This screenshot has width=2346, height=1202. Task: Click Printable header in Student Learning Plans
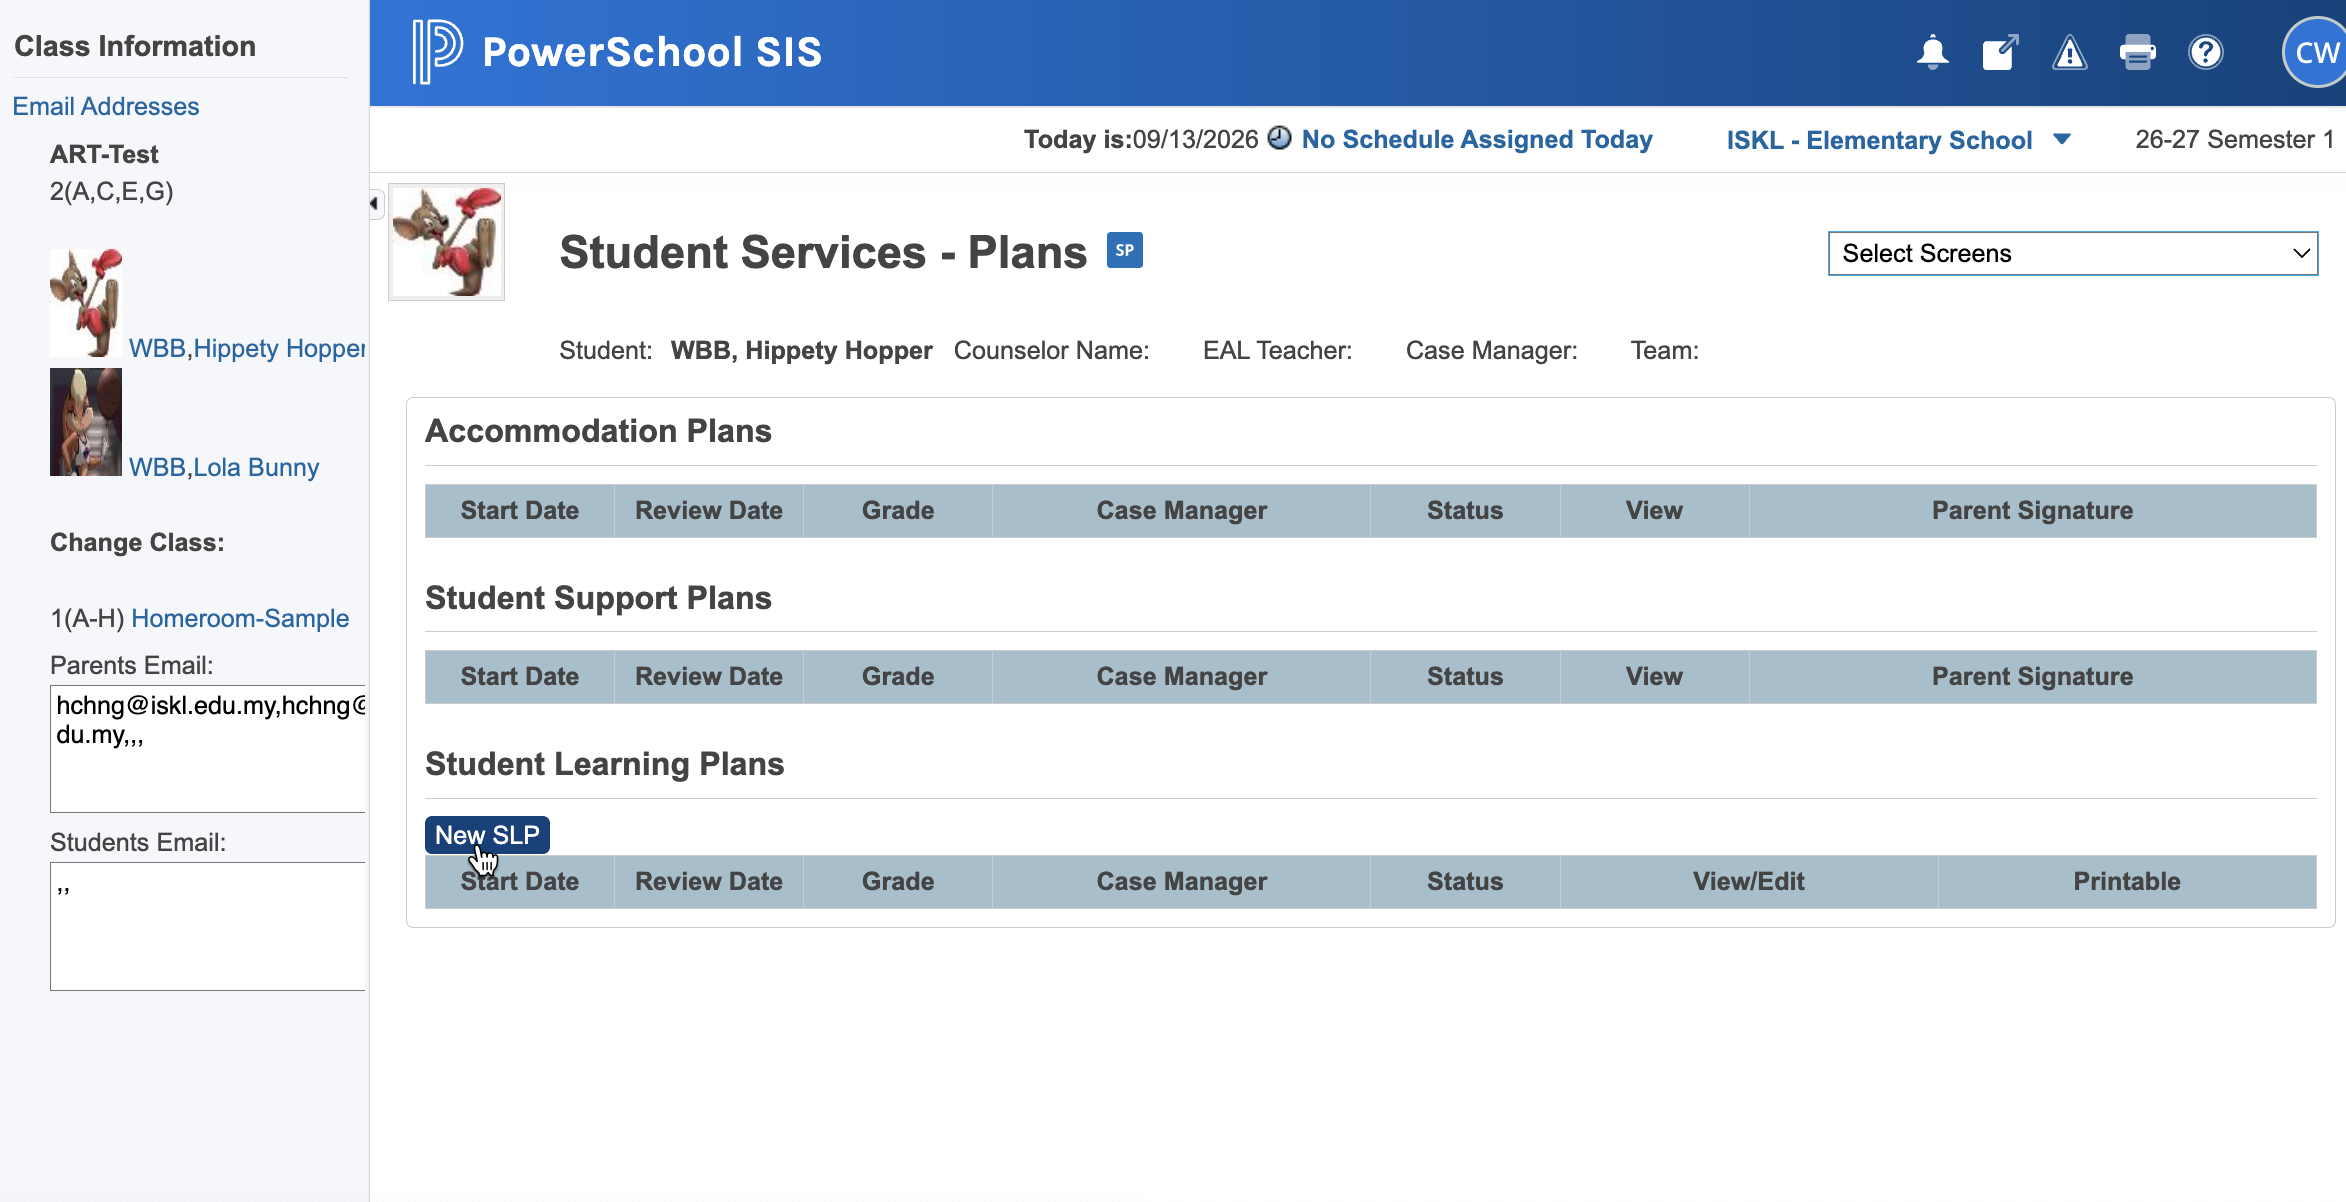coord(2127,882)
